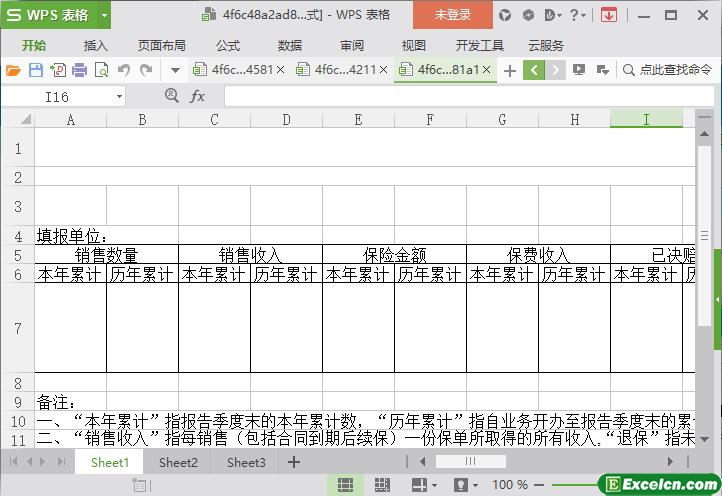
Task: Select column E header
Action: click(358, 120)
